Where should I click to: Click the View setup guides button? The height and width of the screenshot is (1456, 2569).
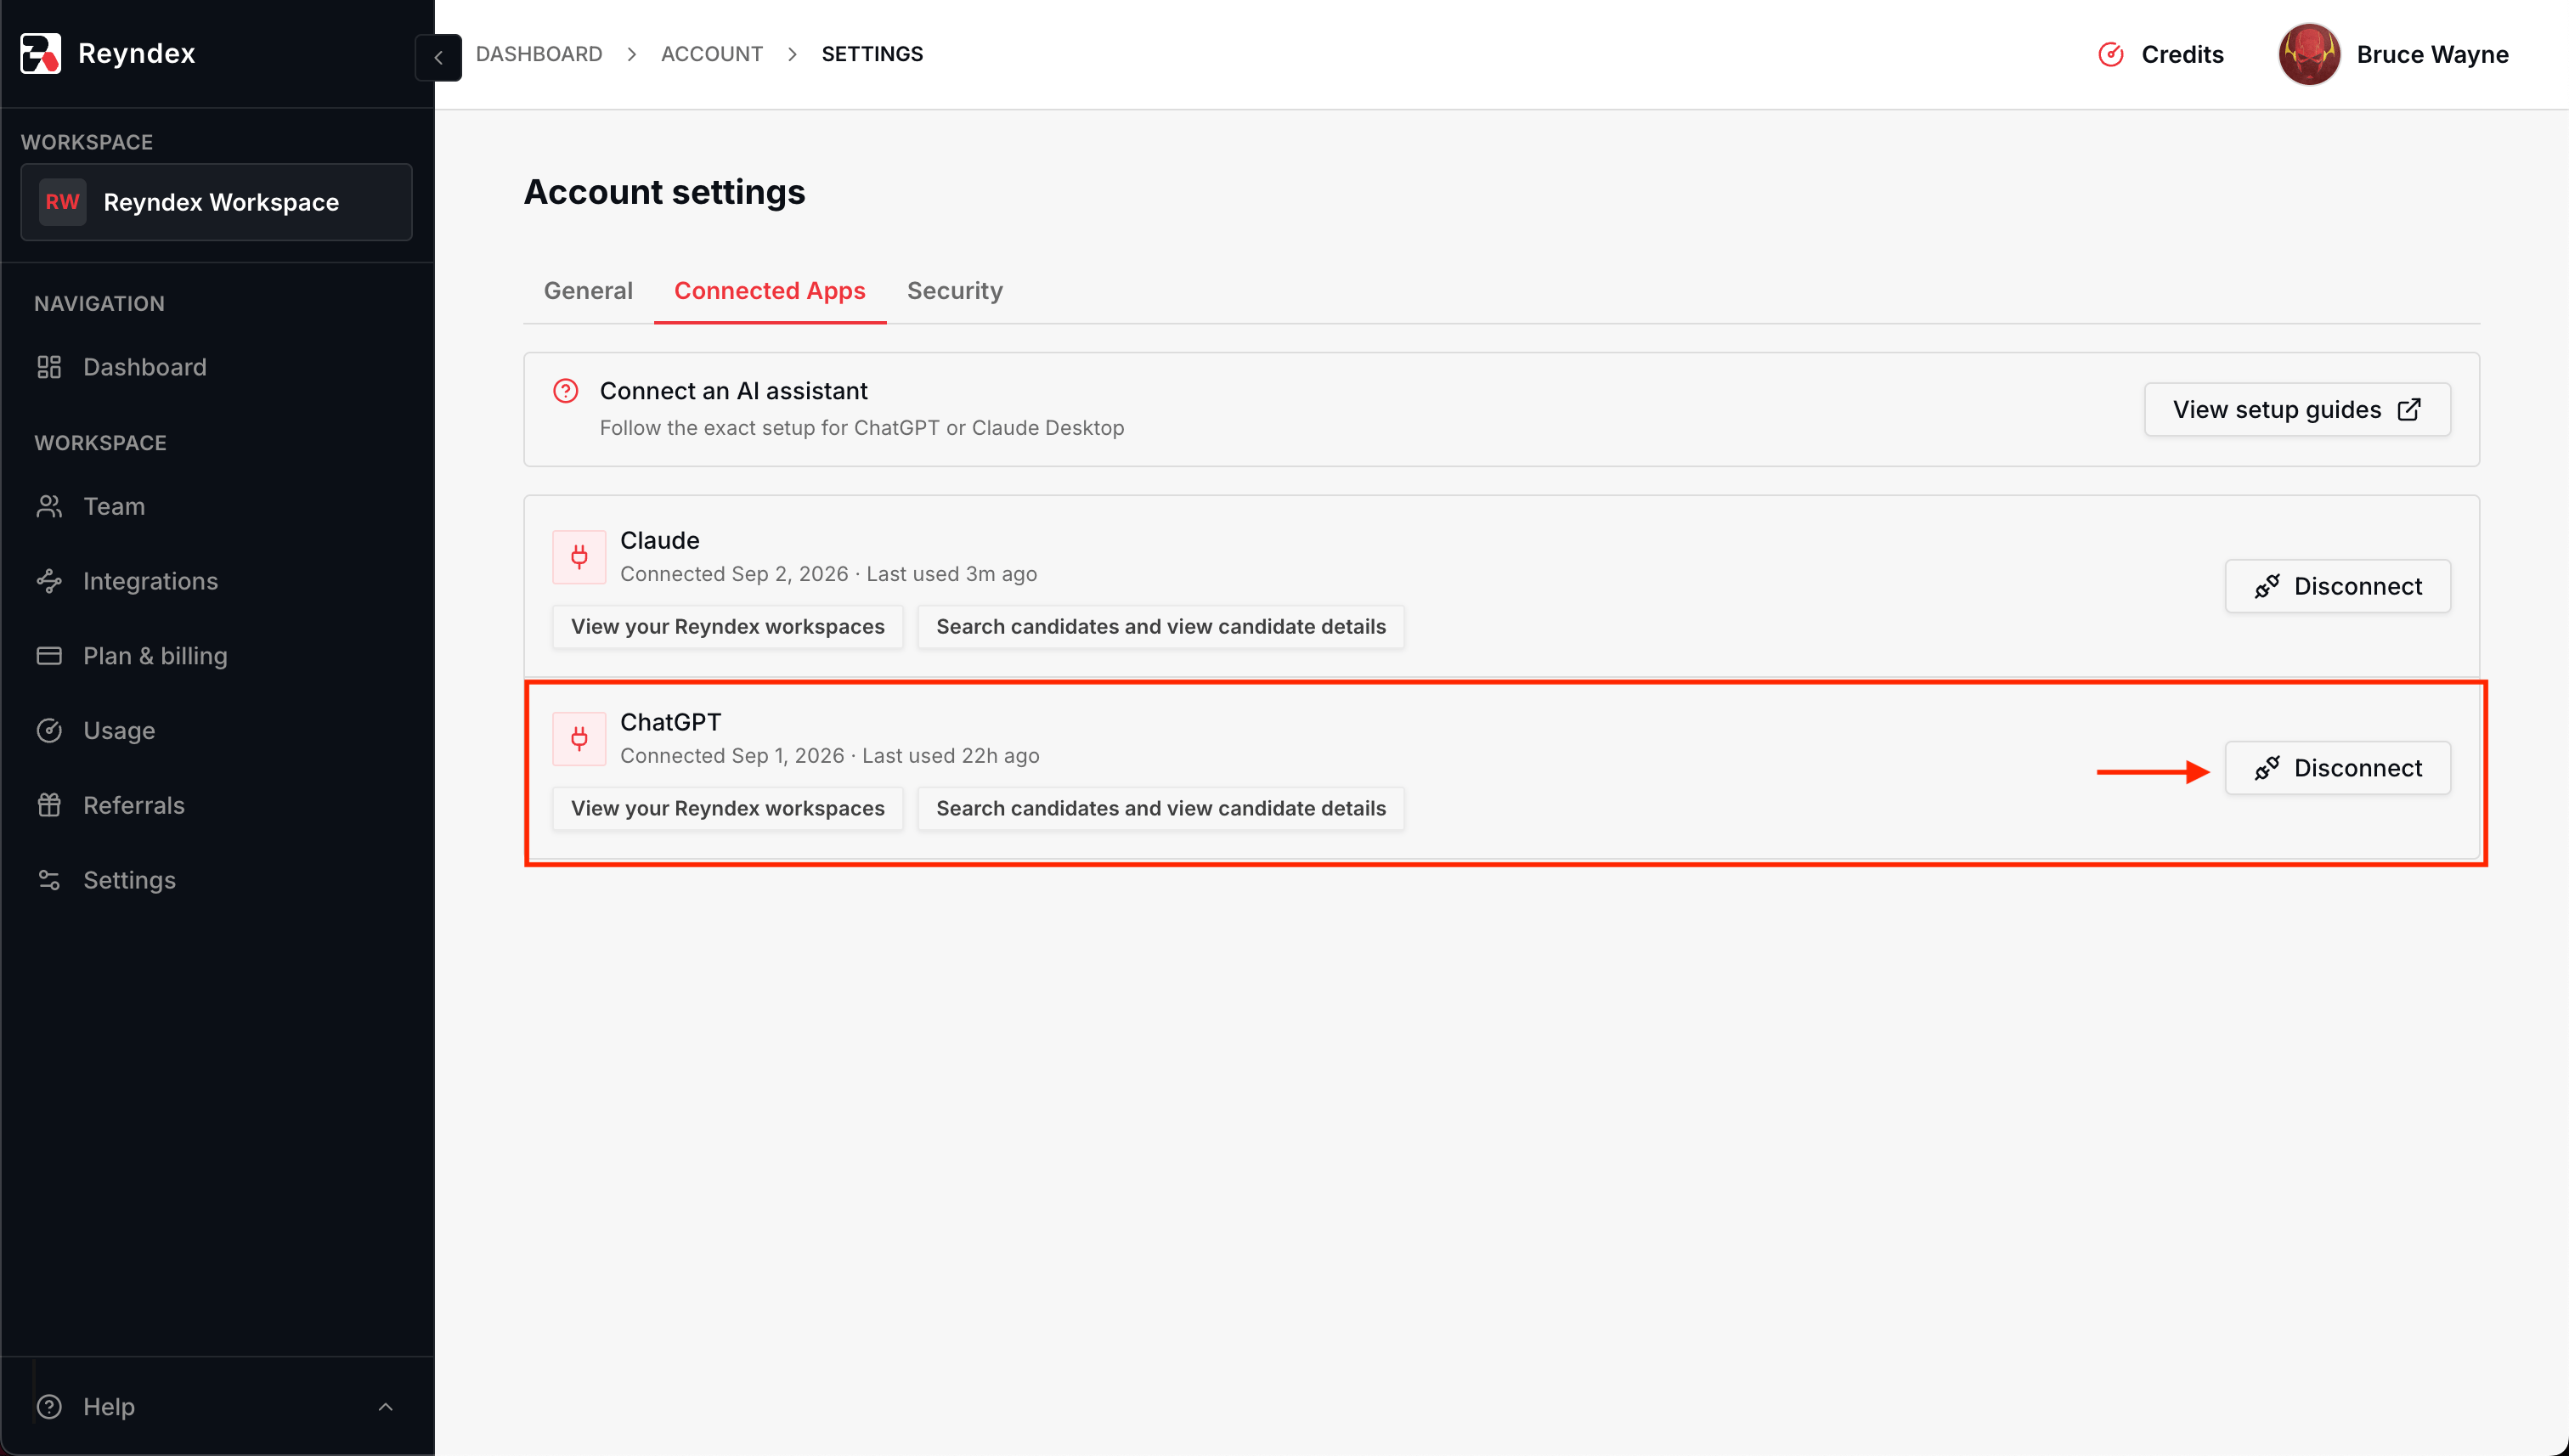tap(2297, 409)
